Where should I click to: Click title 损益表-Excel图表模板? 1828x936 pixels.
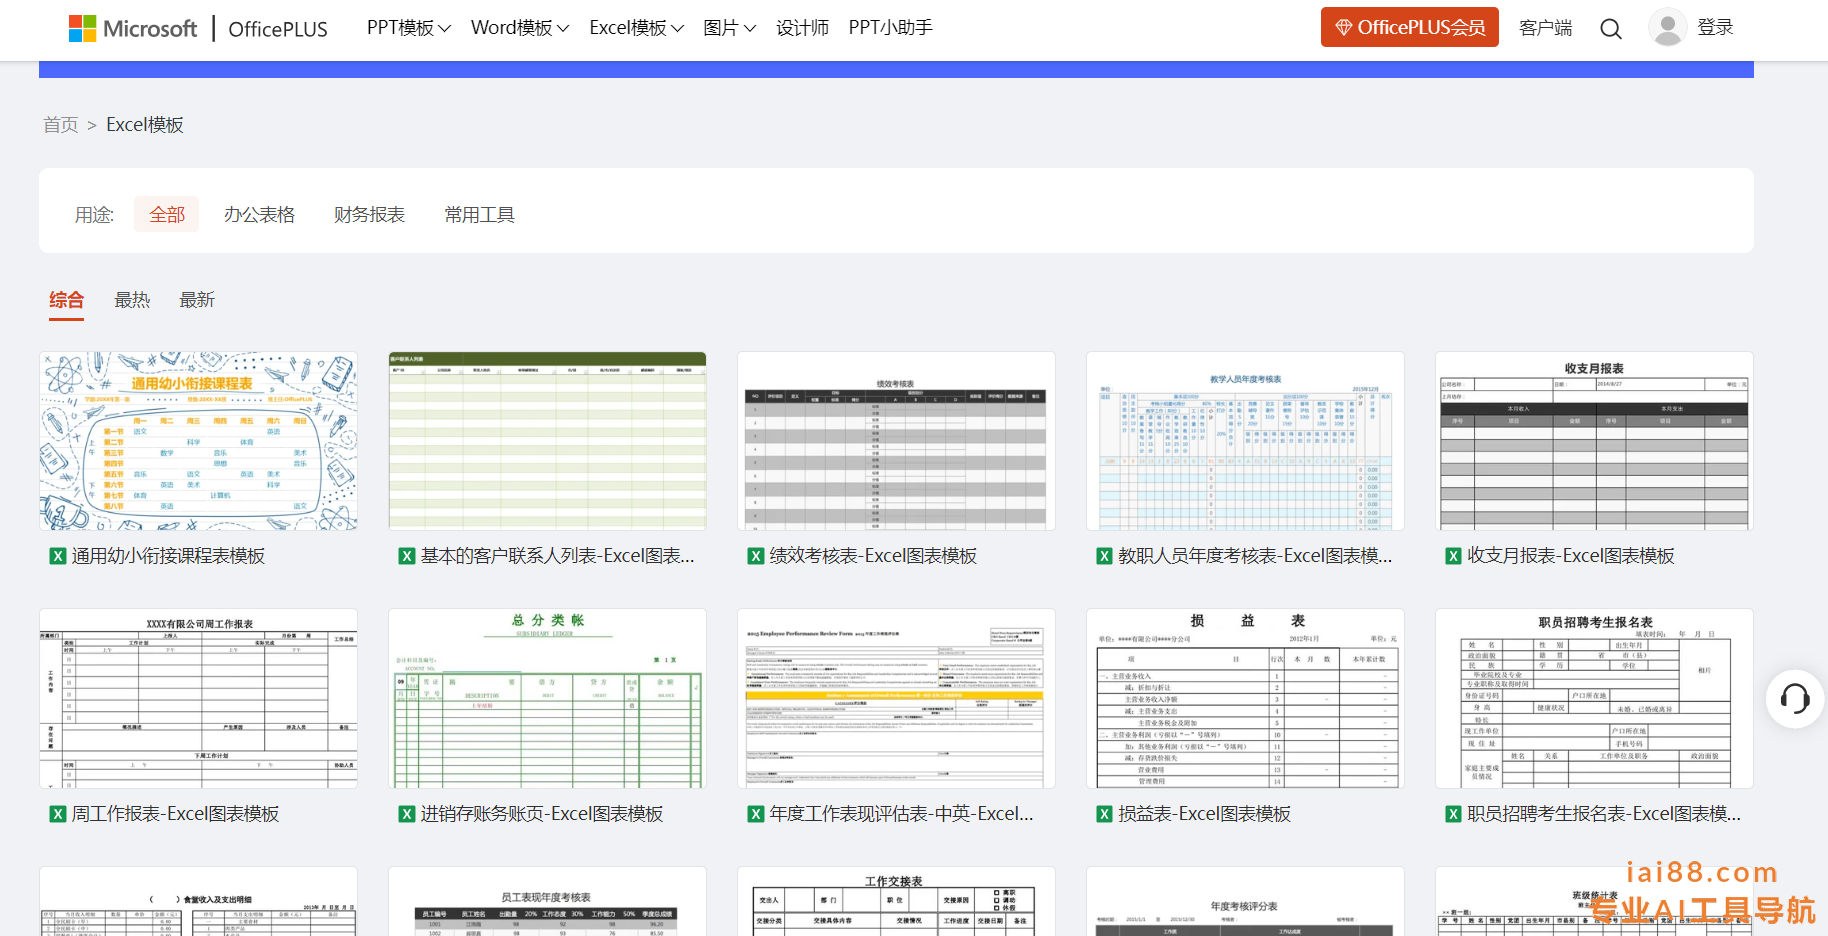1205,814
